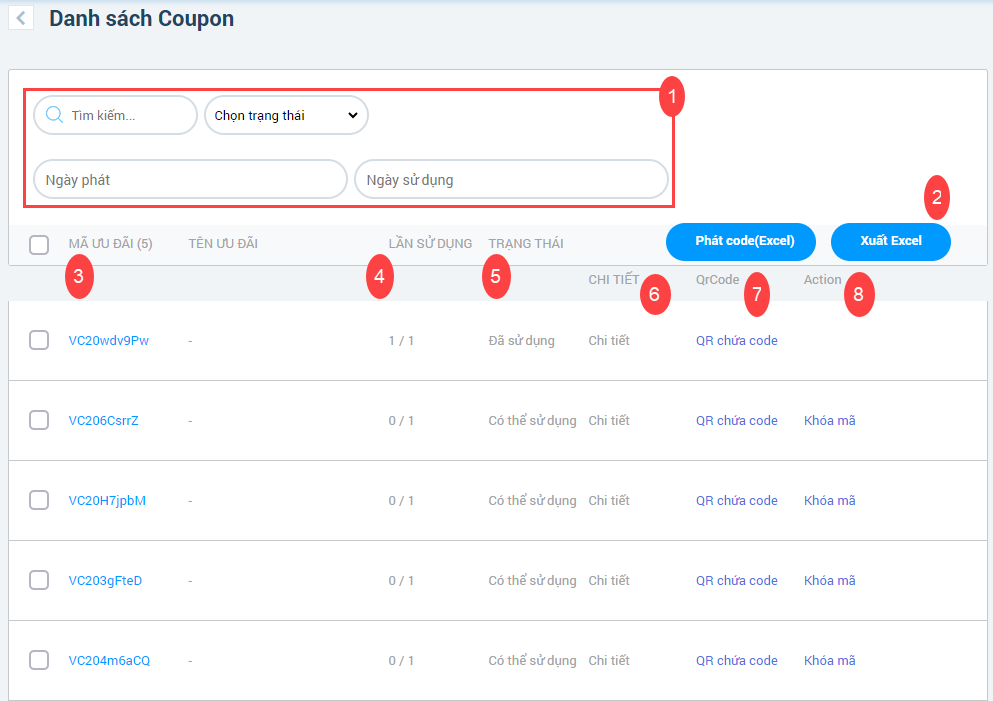
Task: Check the box for VC203gFteD
Action: coord(39,580)
